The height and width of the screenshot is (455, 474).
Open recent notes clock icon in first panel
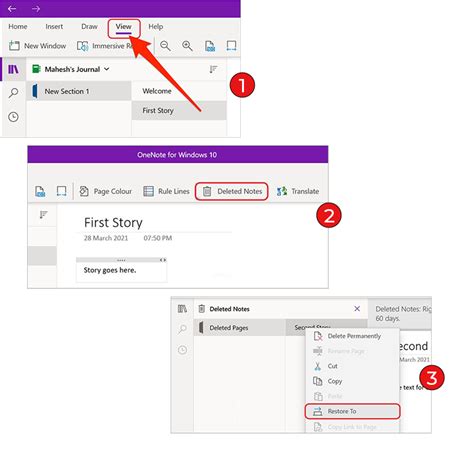tap(13, 117)
